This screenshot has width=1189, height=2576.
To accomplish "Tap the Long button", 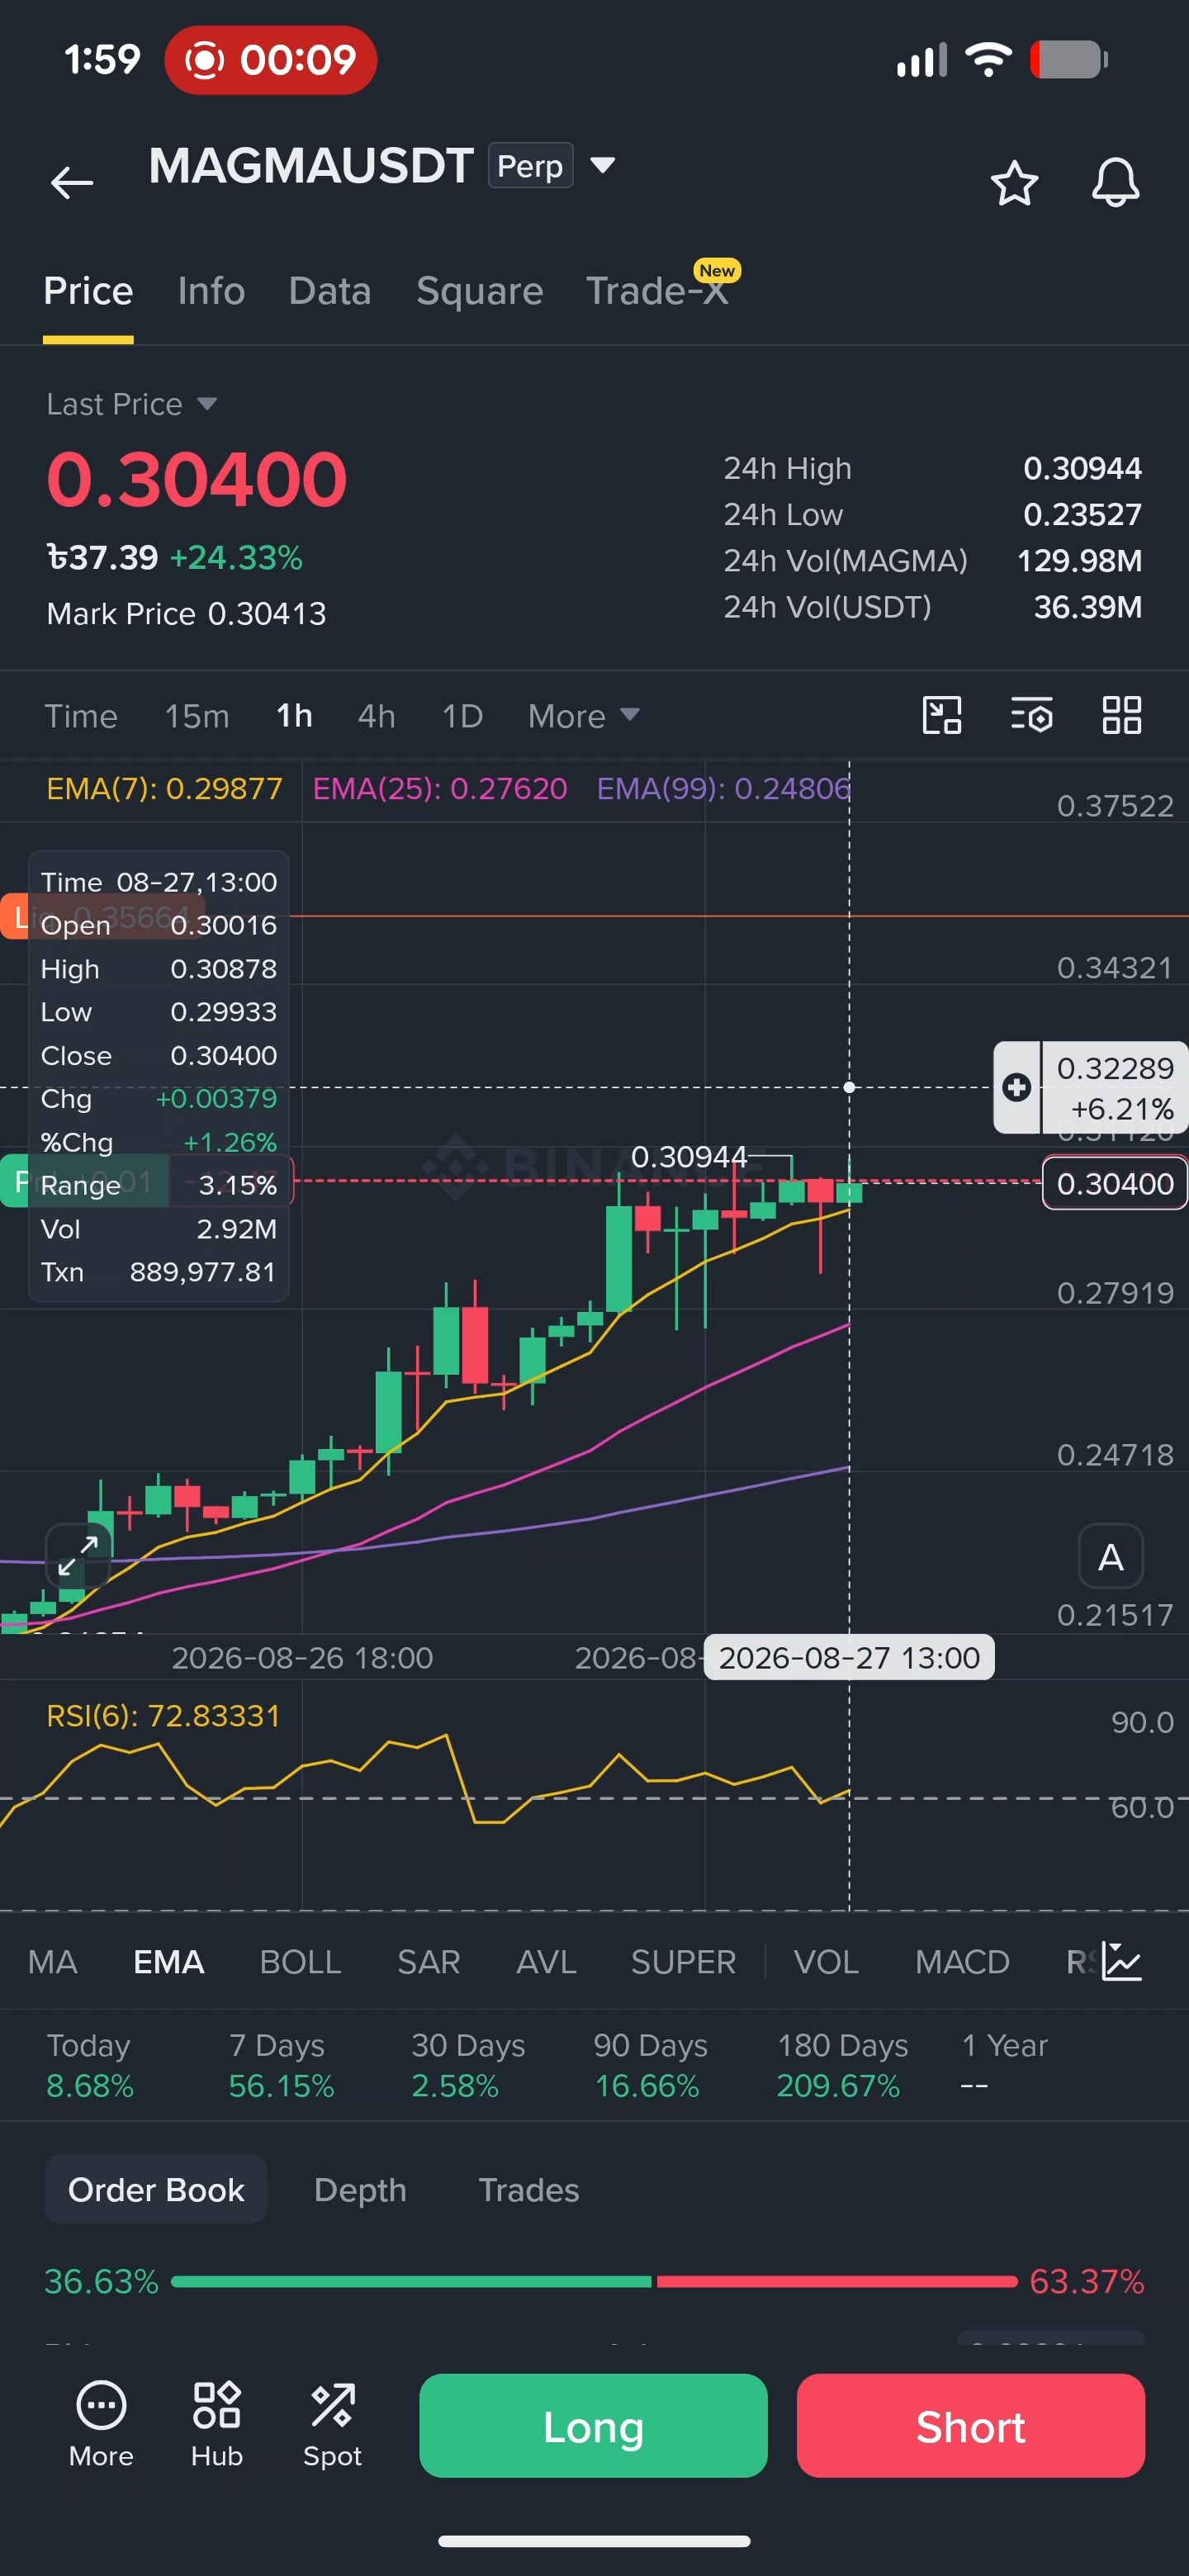I will (593, 2425).
